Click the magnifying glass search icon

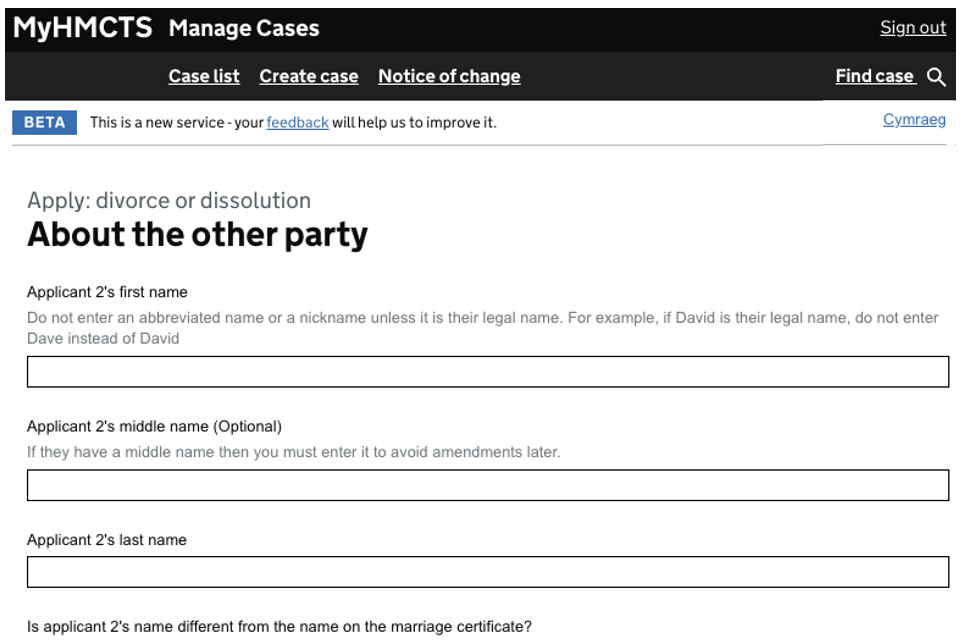[936, 77]
